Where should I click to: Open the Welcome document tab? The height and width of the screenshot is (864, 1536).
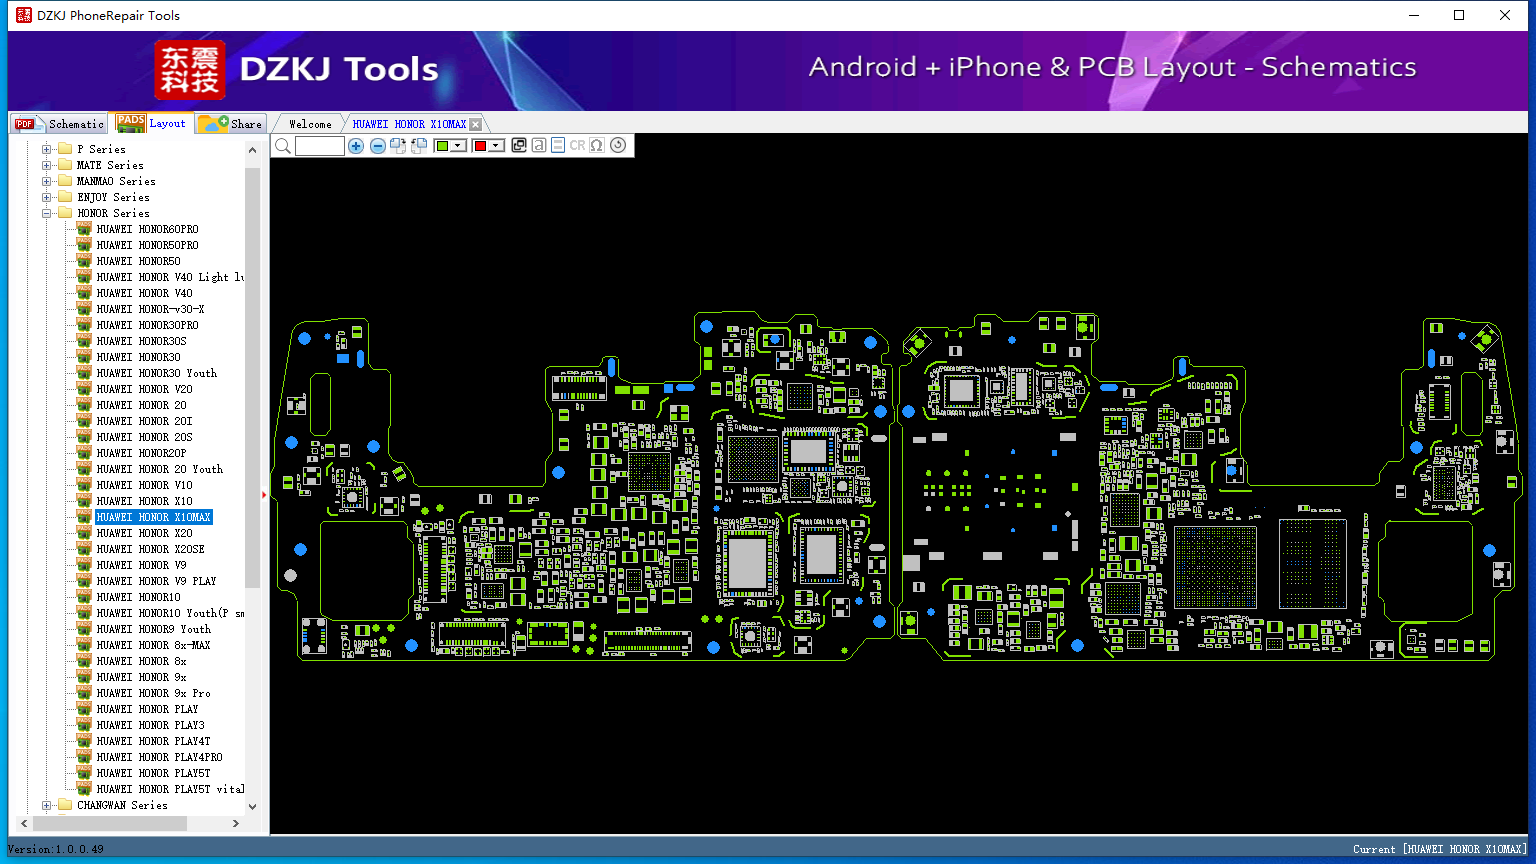310,124
